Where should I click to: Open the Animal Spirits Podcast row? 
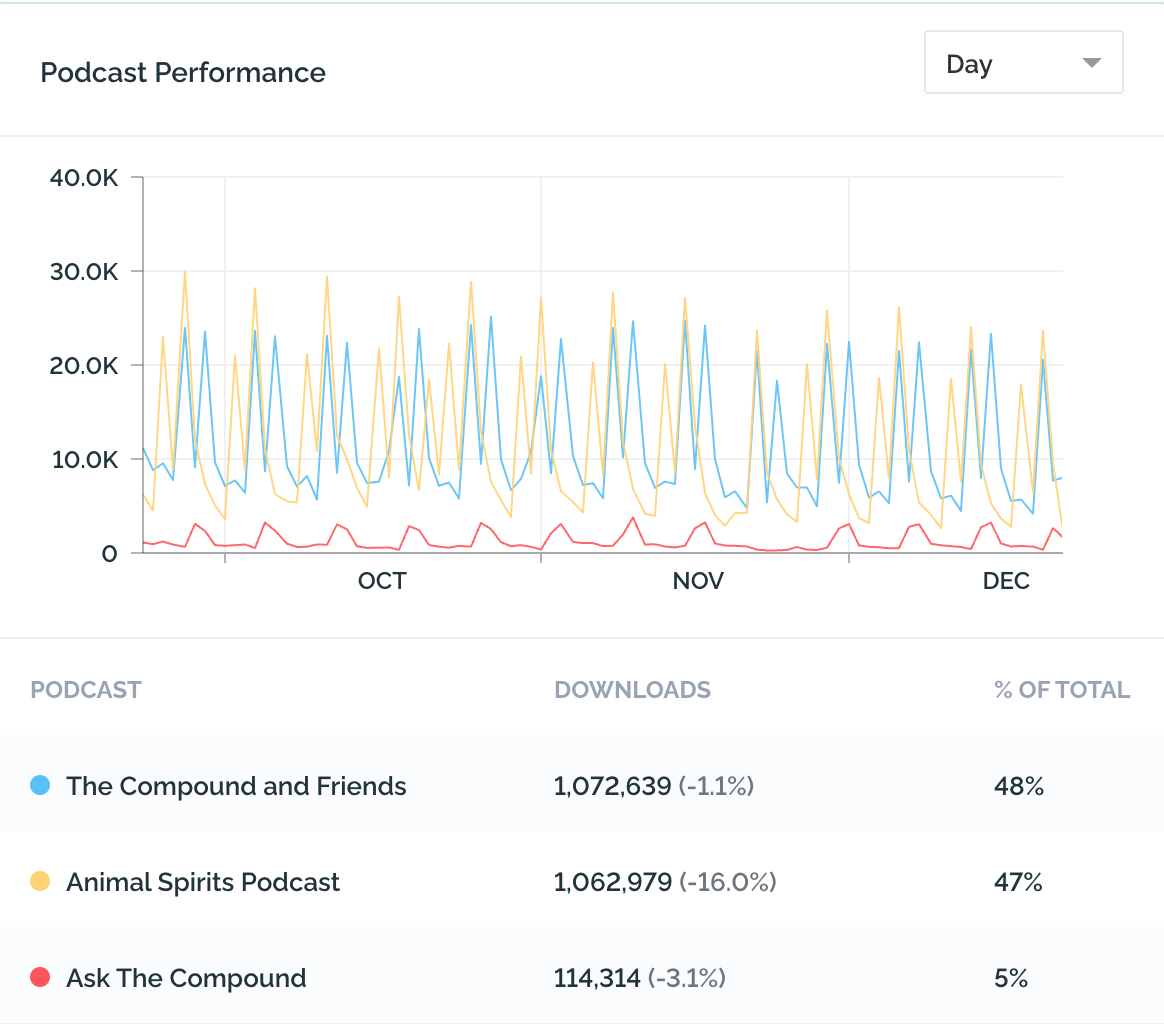(x=582, y=879)
